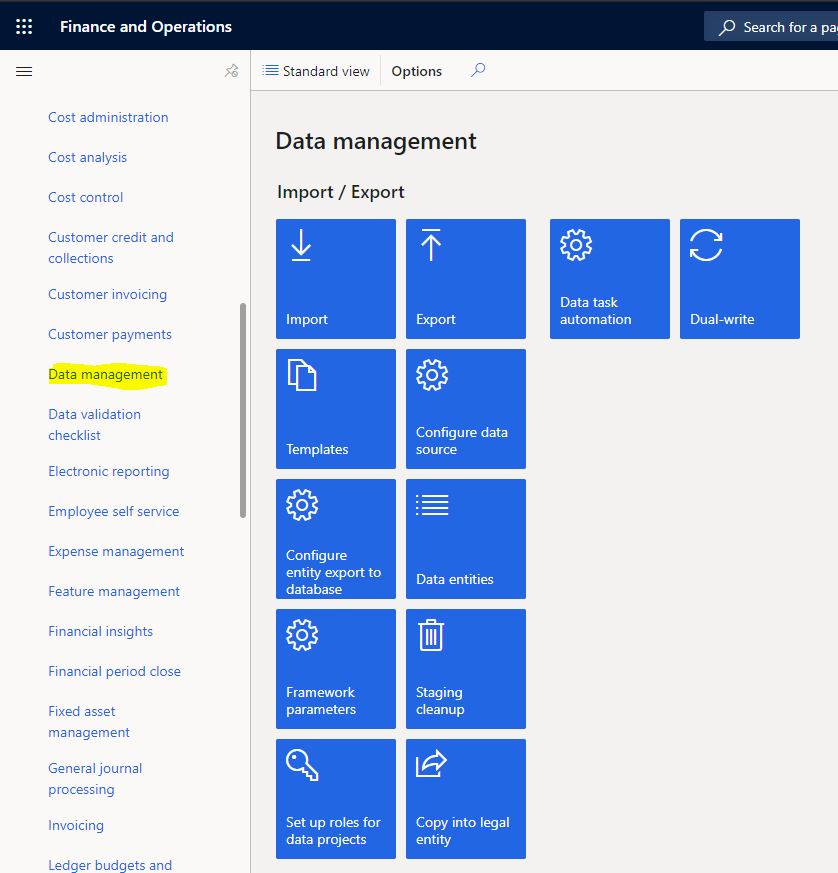
Task: Open the Data task automation tile
Action: pyautogui.click(x=610, y=278)
